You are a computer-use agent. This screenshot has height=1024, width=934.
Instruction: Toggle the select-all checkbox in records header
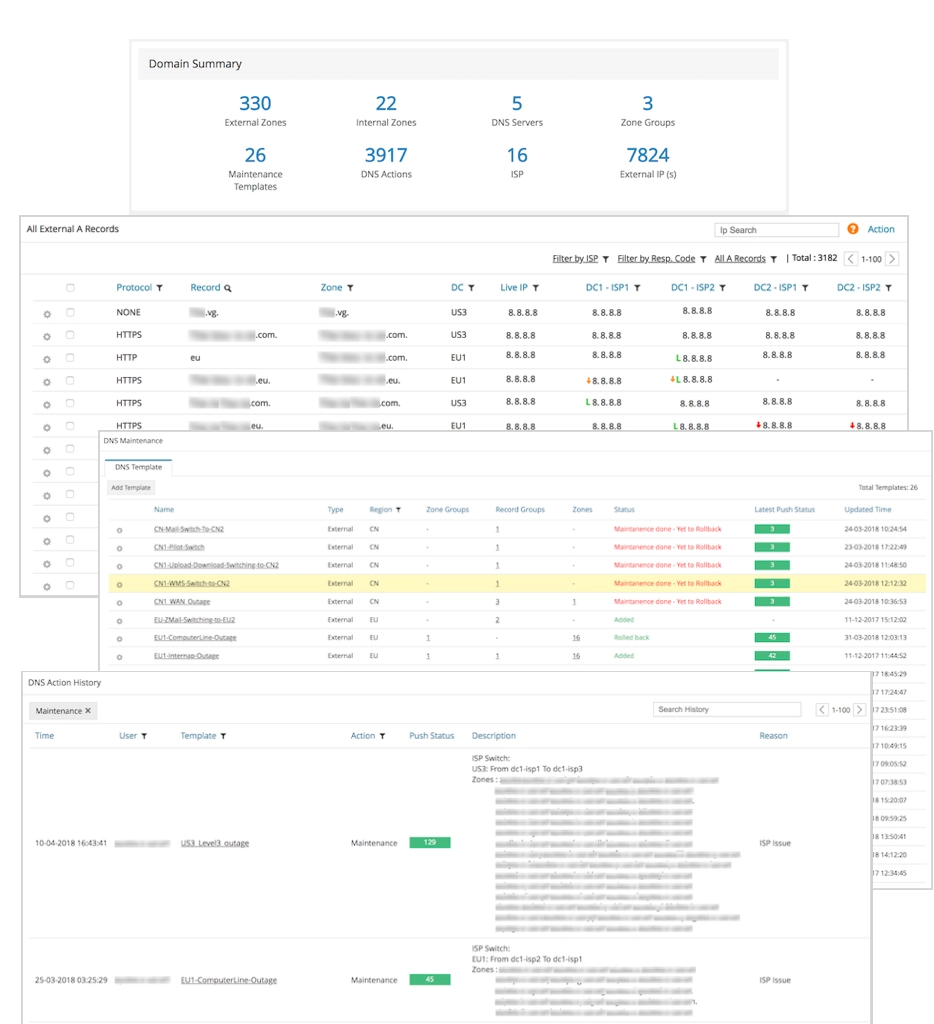click(70, 288)
